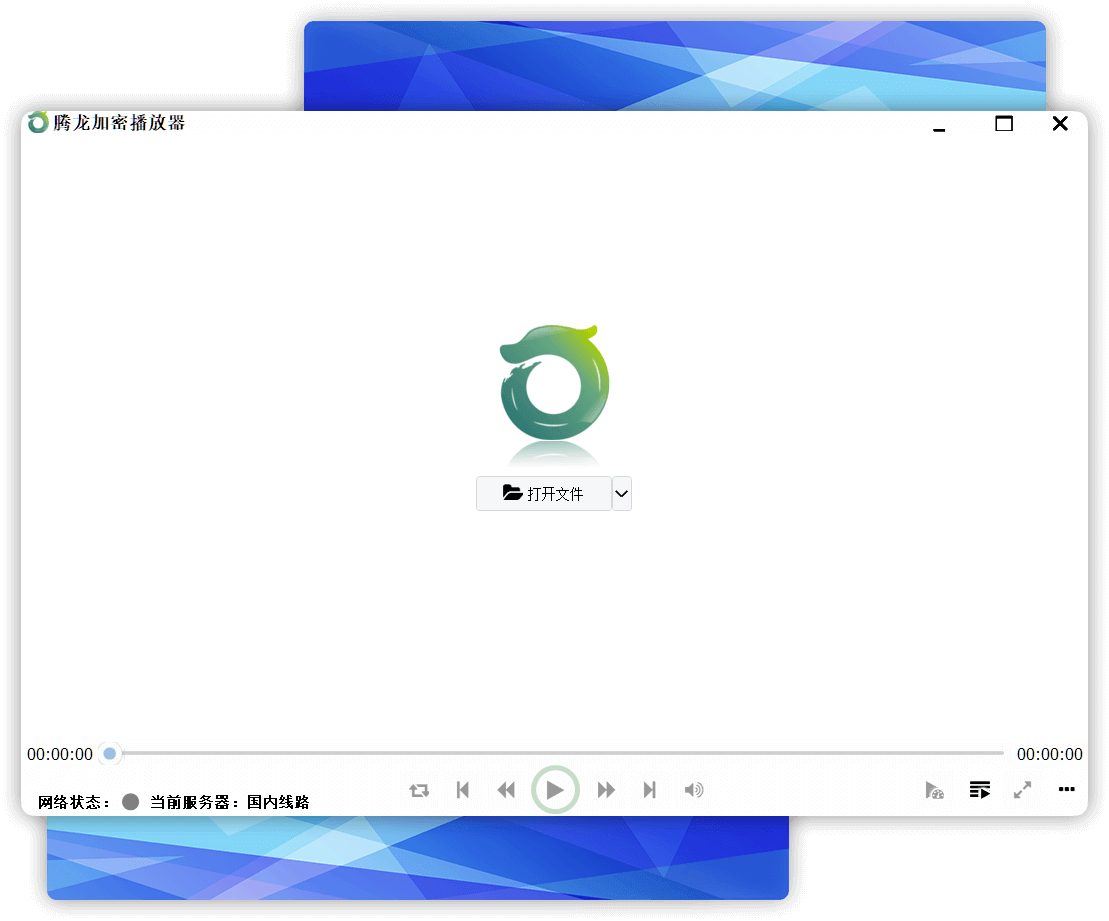1109x921 pixels.
Task: Open the playback speed icon
Action: (x=934, y=790)
